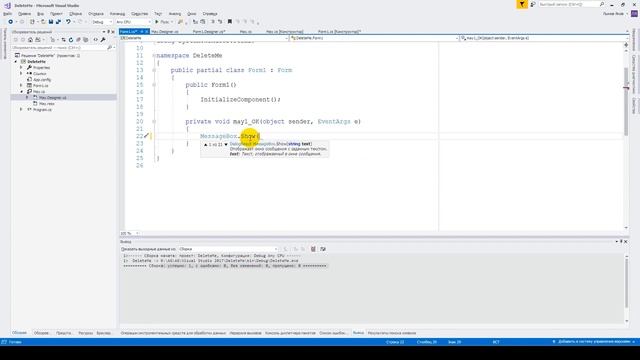Image resolution: width=640 pixels, height=360 pixels.
Task: Open the Debug configuration dropdown
Action: point(102,22)
